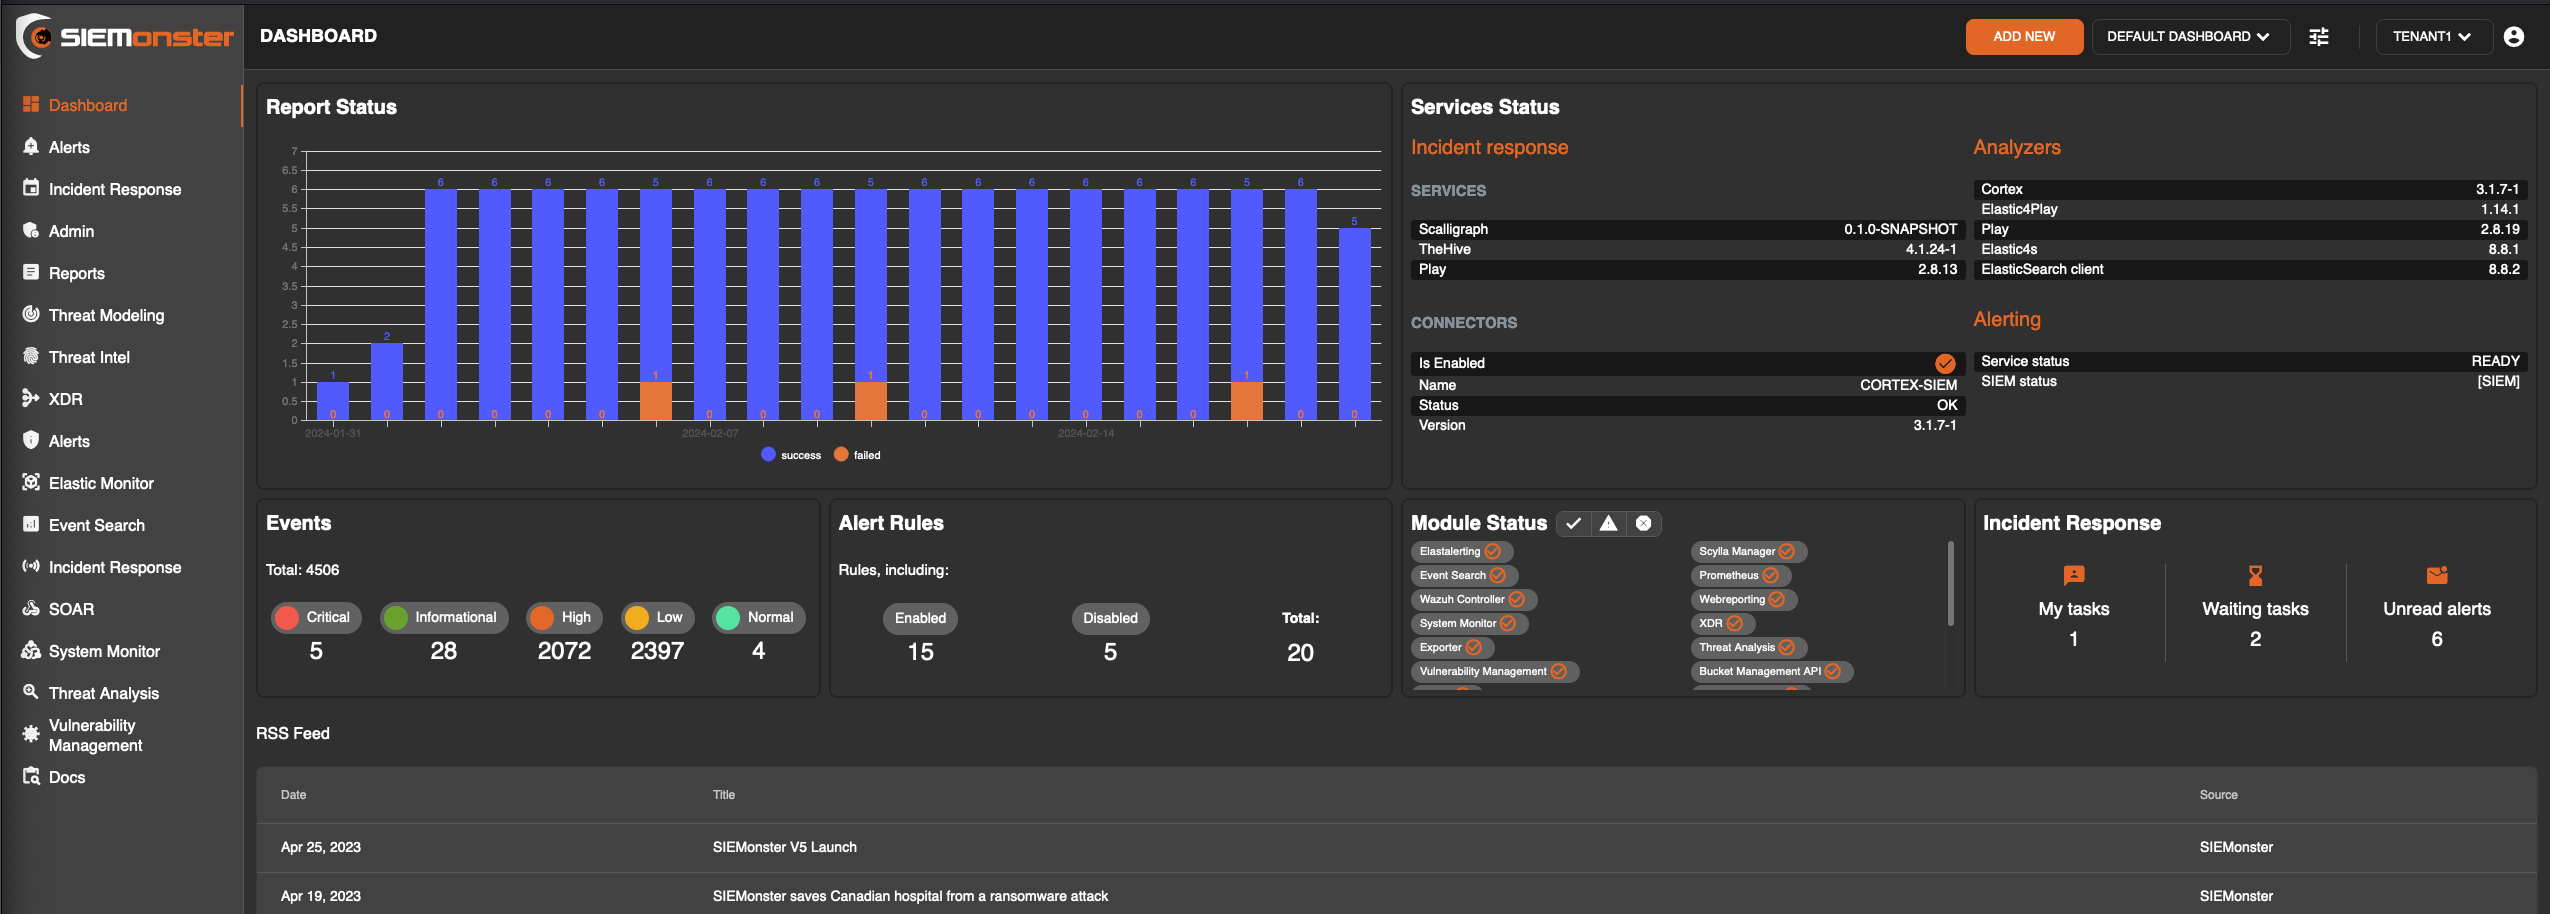Click the Informational events chip
The image size is (2550, 914).
tap(444, 617)
